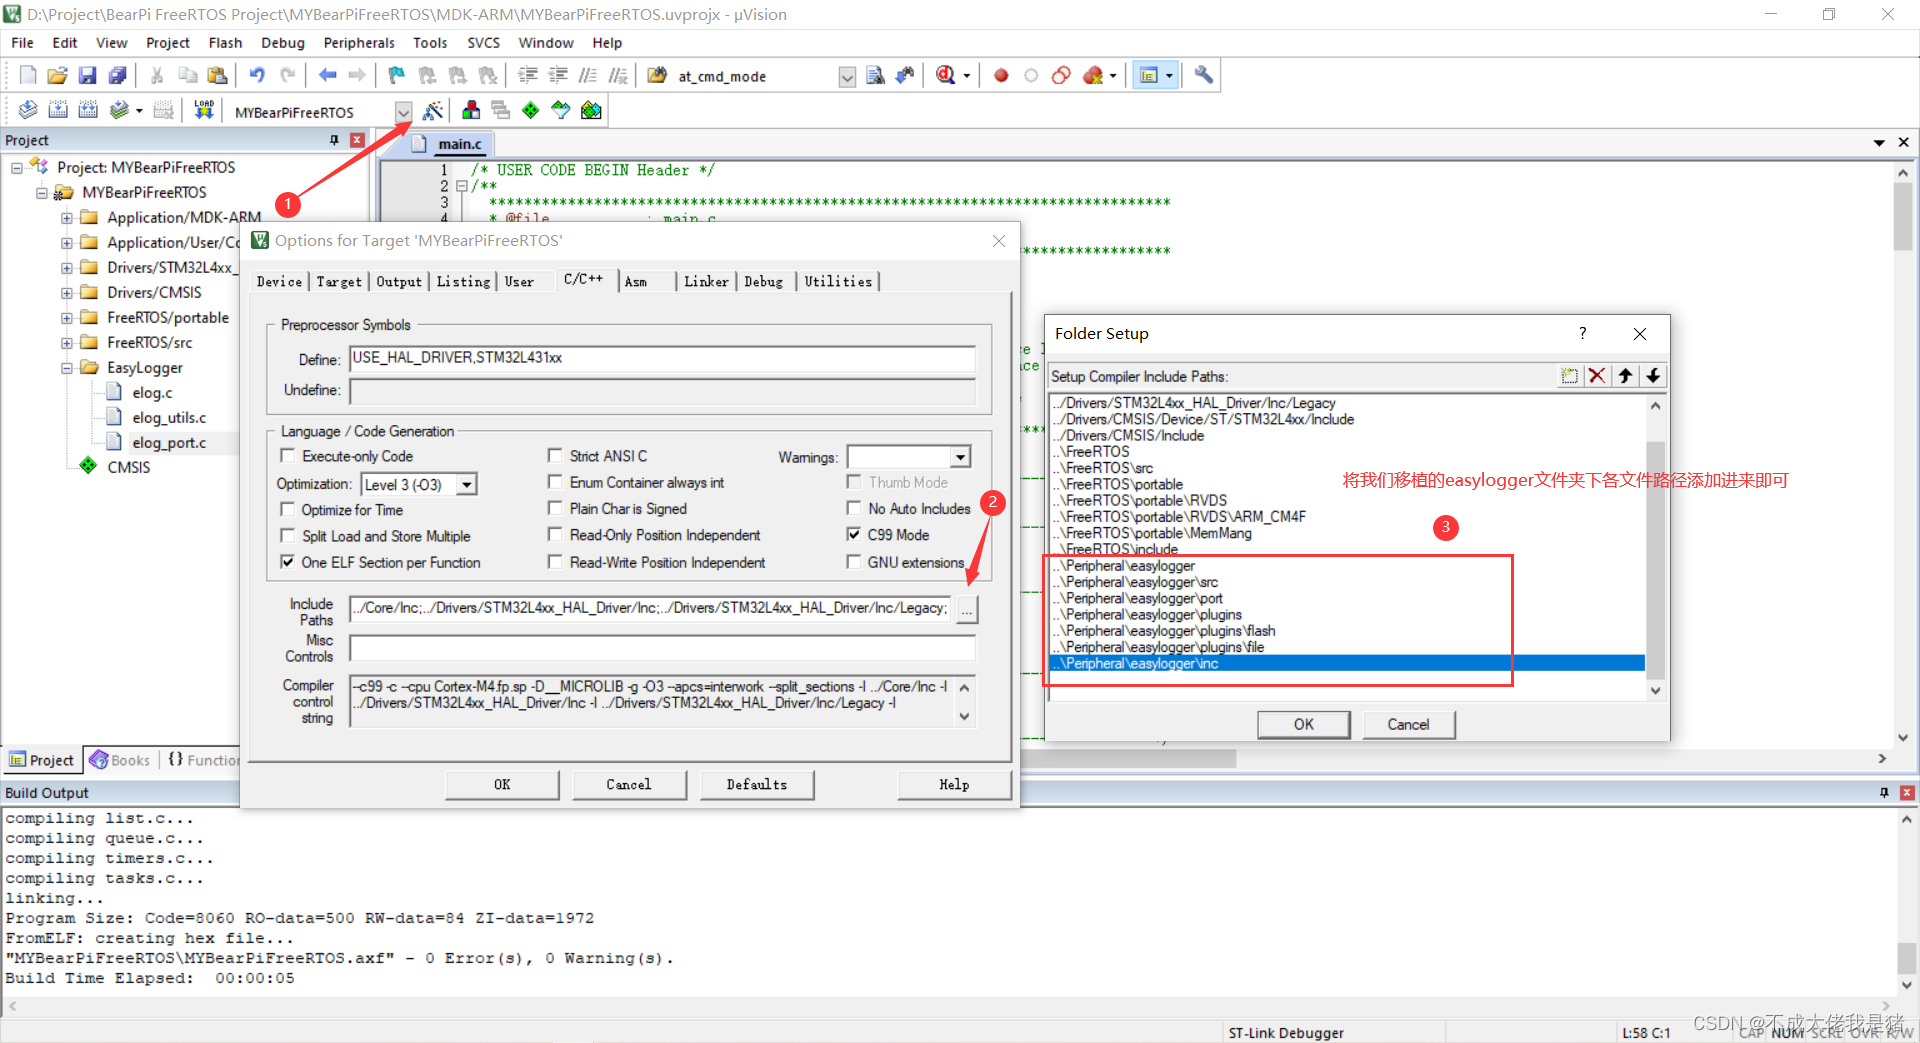Click the comment selection icon

click(588, 76)
